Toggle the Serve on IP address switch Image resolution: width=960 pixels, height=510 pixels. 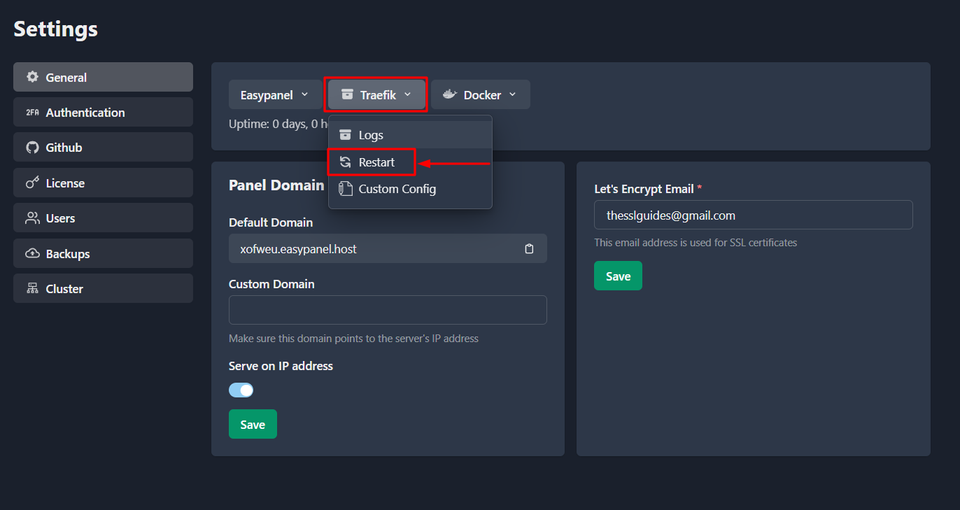[241, 390]
